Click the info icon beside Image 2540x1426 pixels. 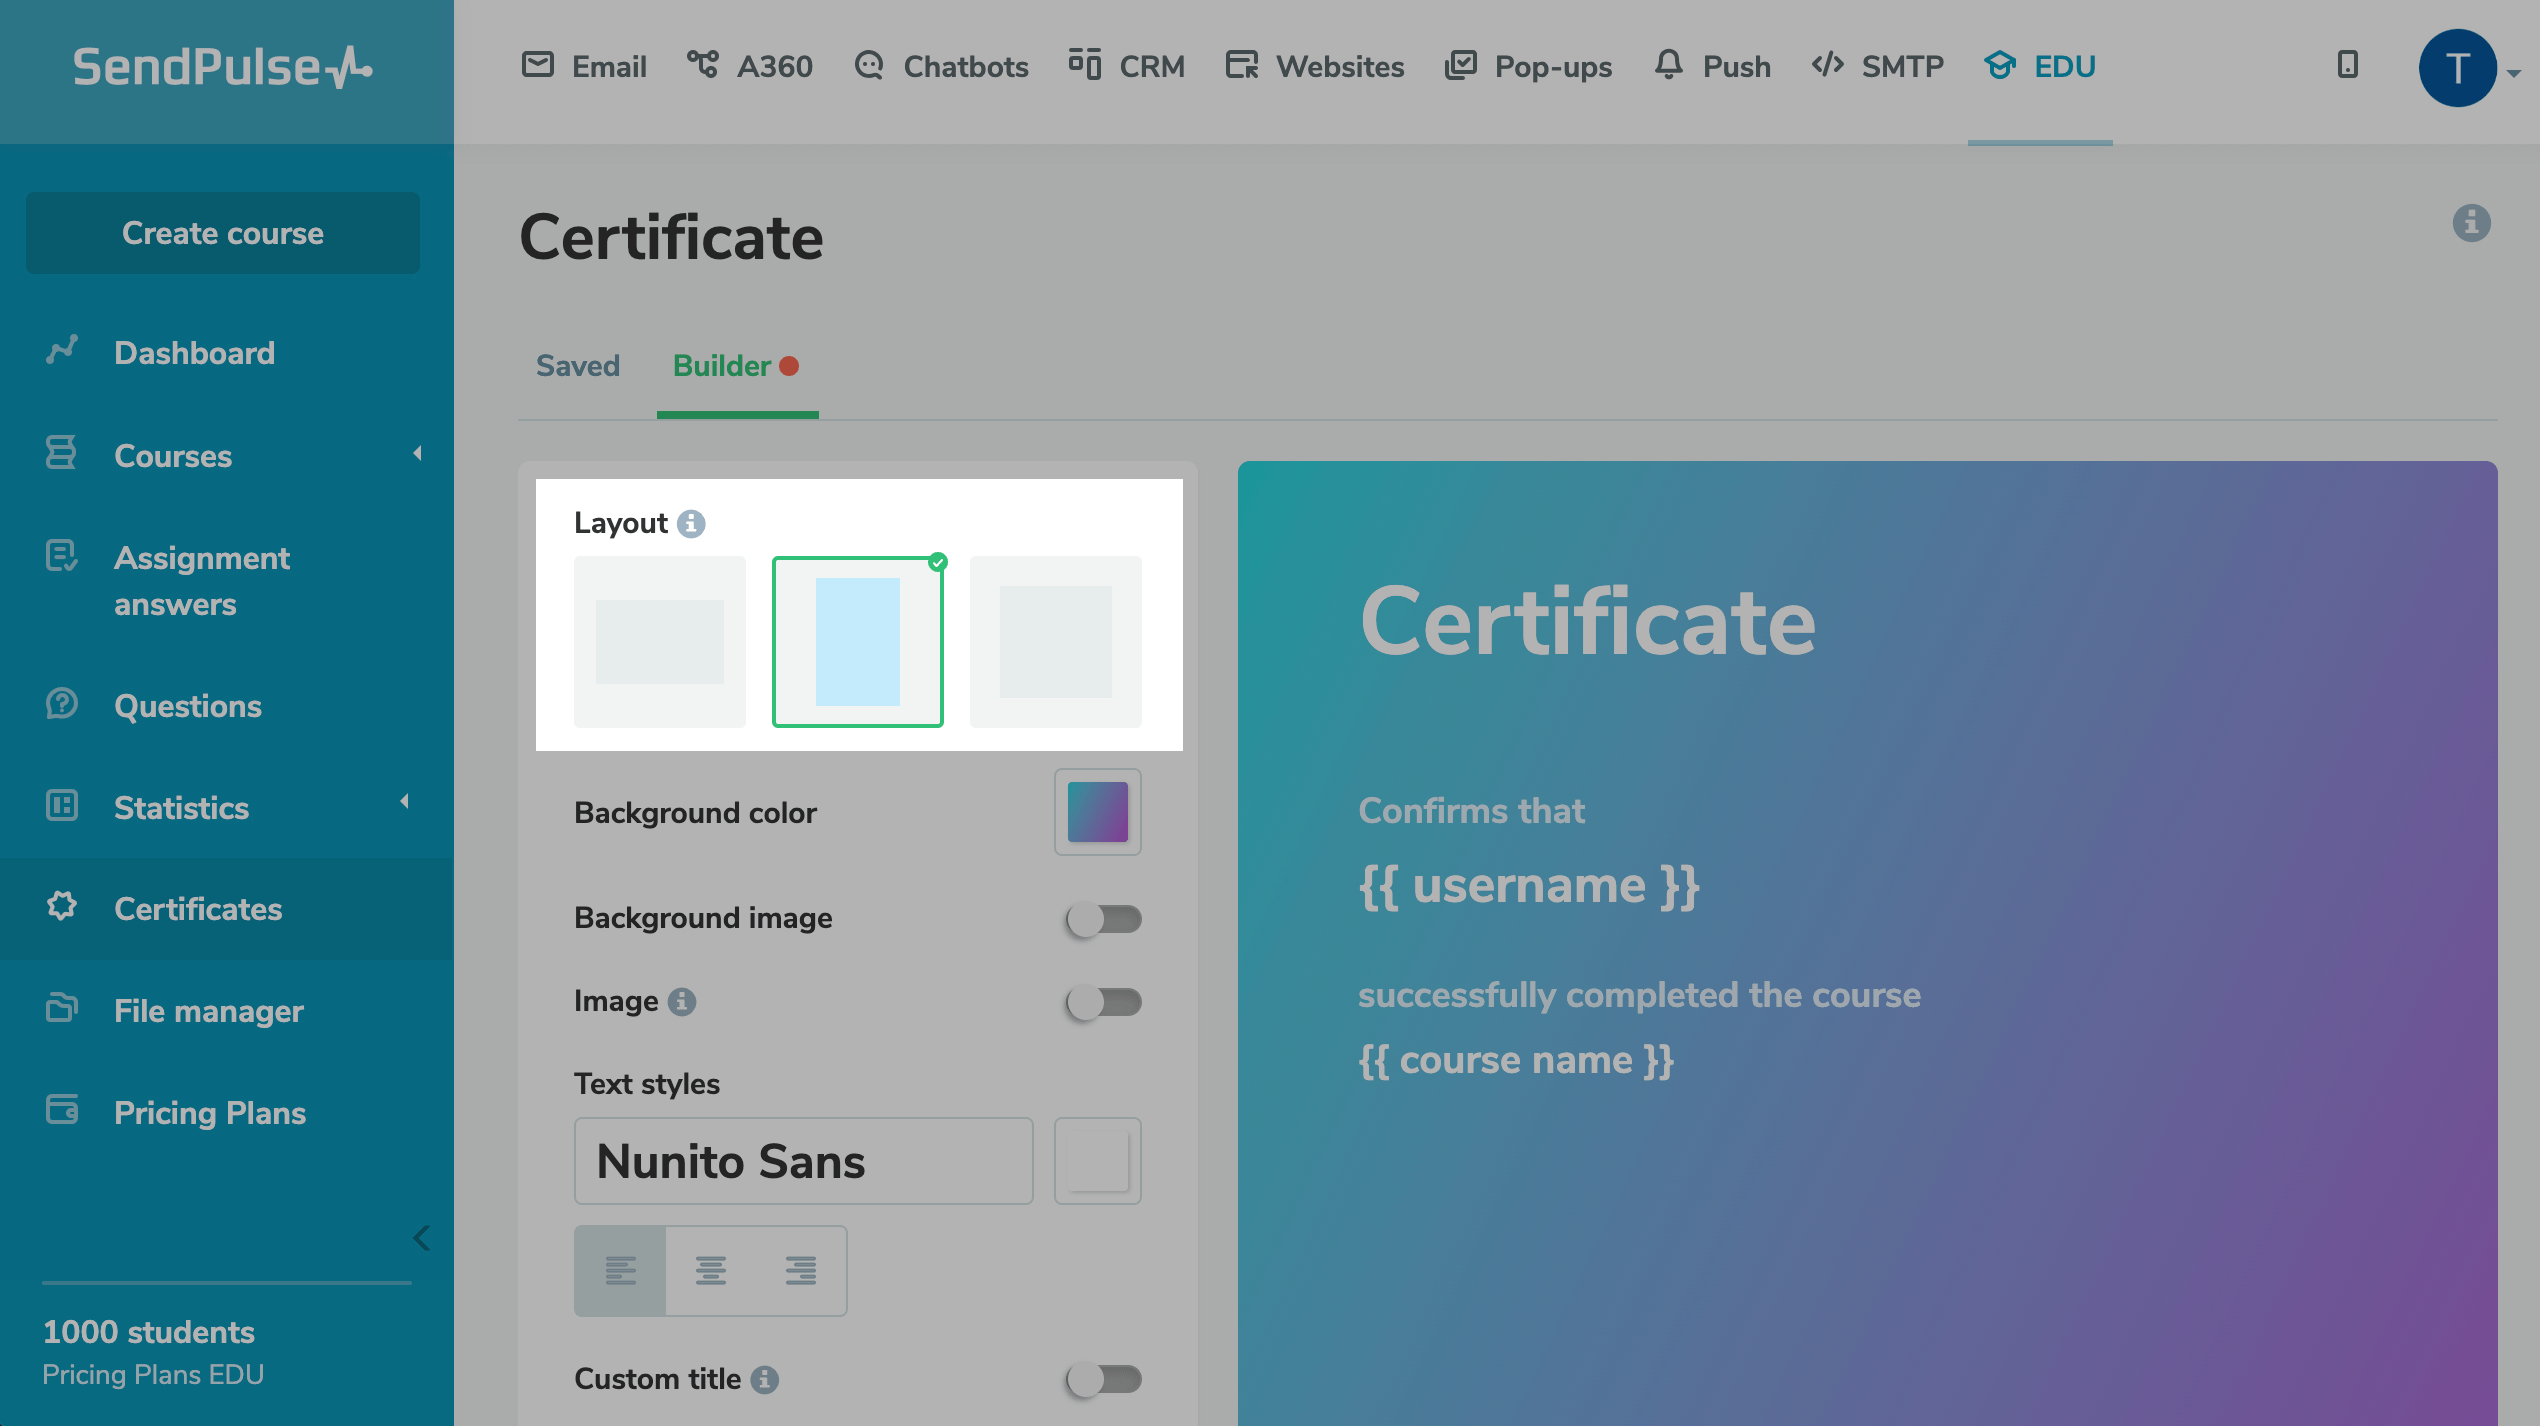coord(682,1001)
